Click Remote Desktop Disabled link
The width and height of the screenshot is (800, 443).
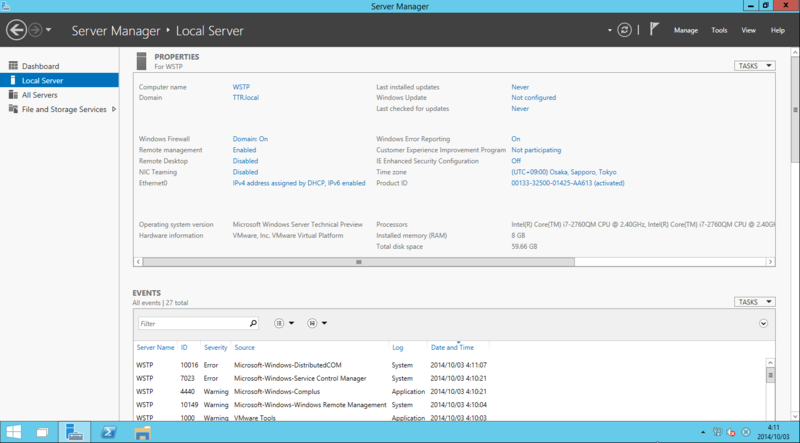(x=245, y=161)
